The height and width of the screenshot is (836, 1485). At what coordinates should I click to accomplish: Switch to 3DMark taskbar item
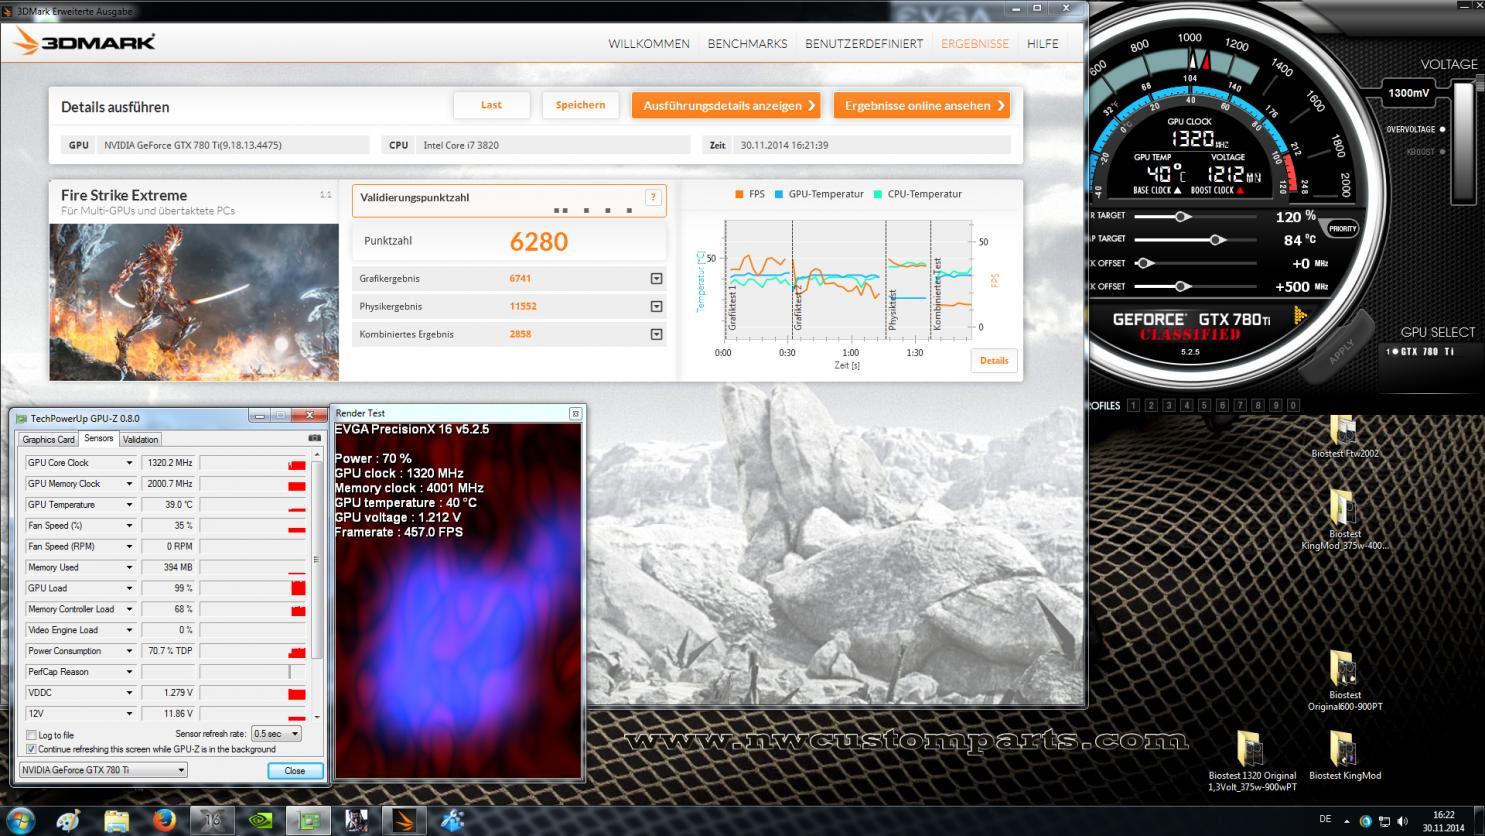[405, 821]
